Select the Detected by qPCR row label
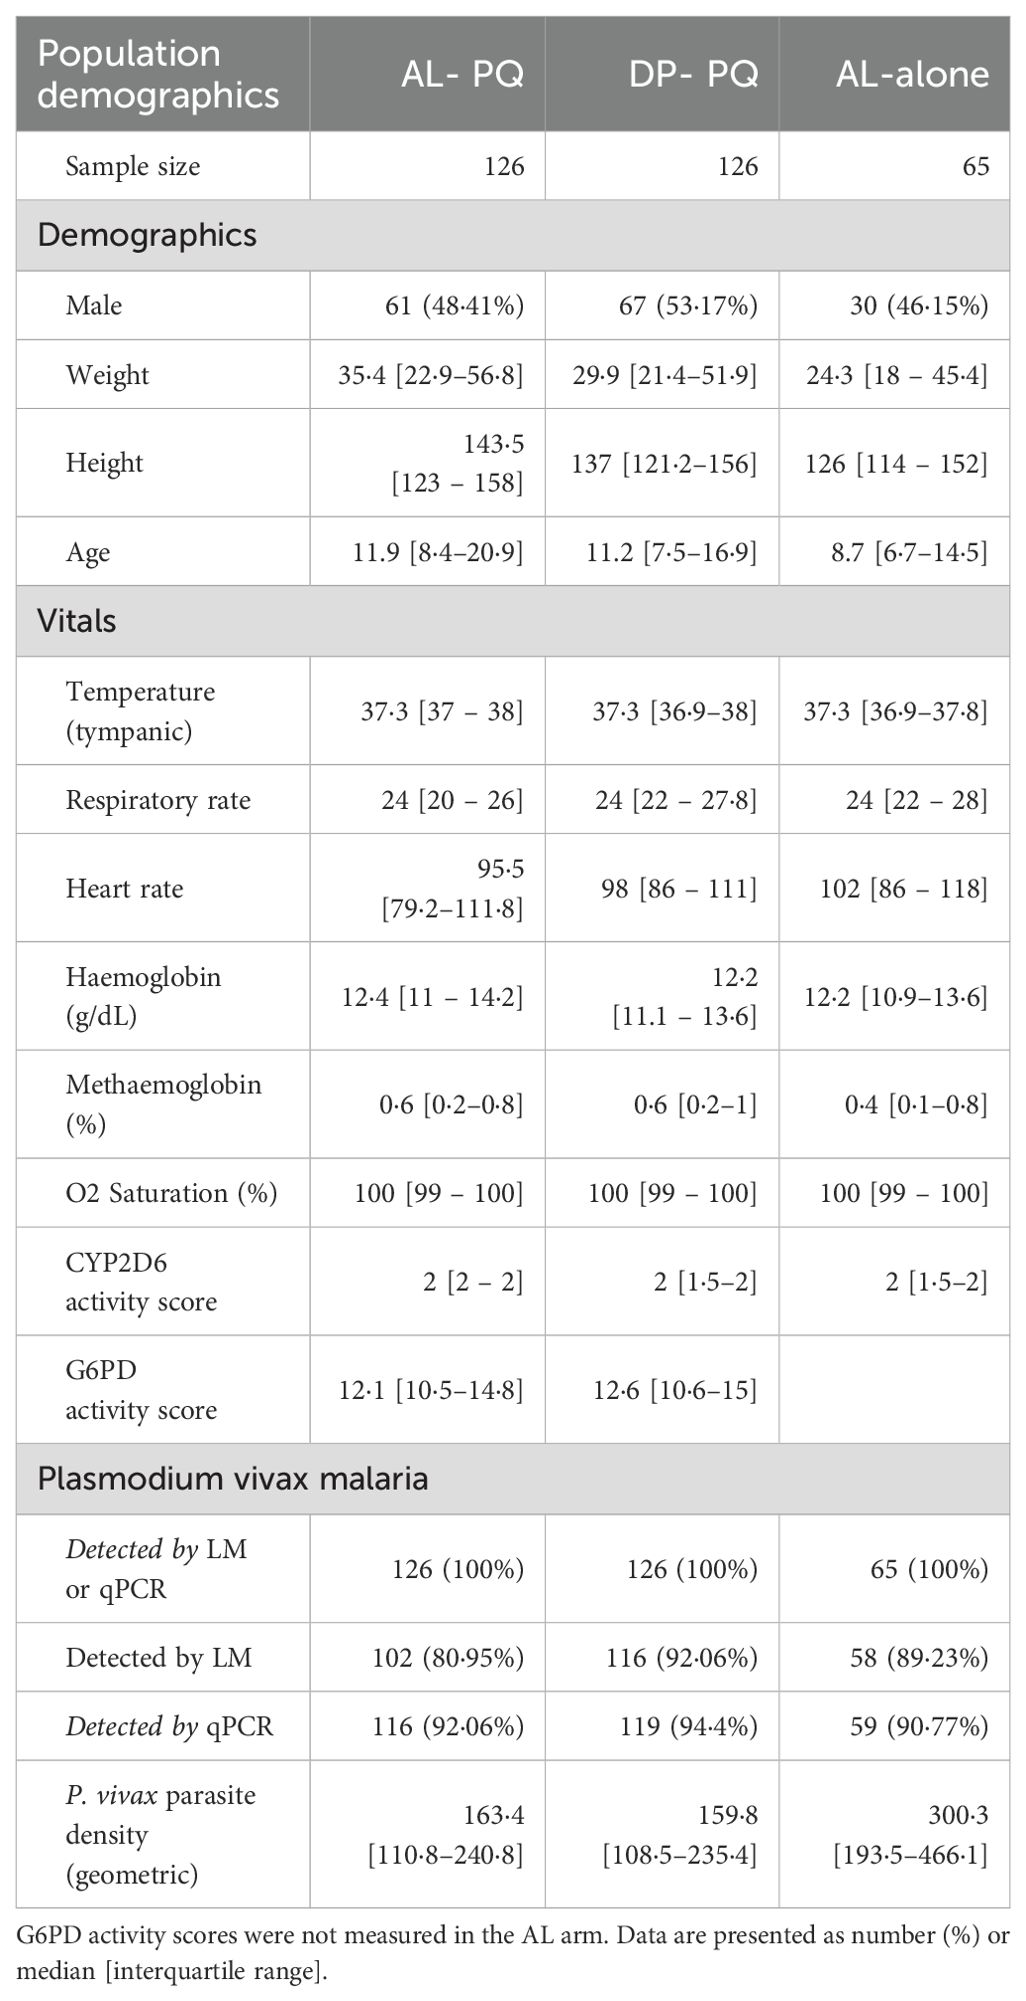This screenshot has height=2001, width=1026. (169, 1727)
